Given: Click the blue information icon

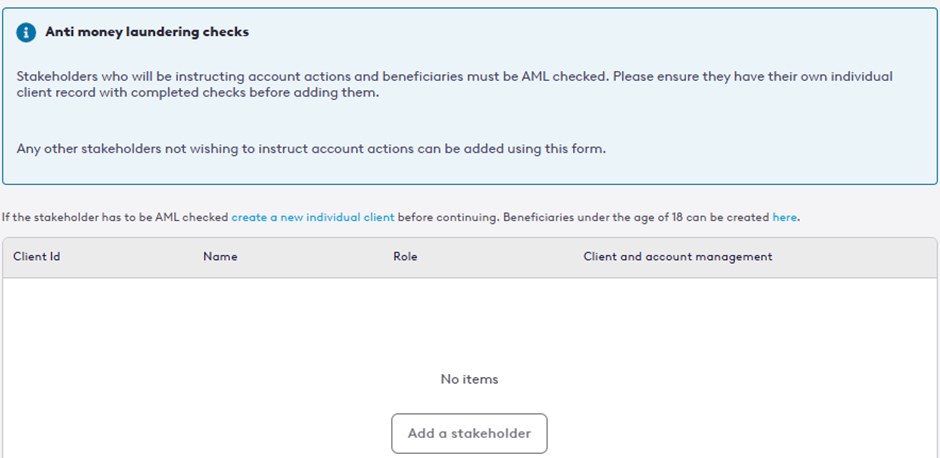Looking at the screenshot, I should tap(26, 32).
